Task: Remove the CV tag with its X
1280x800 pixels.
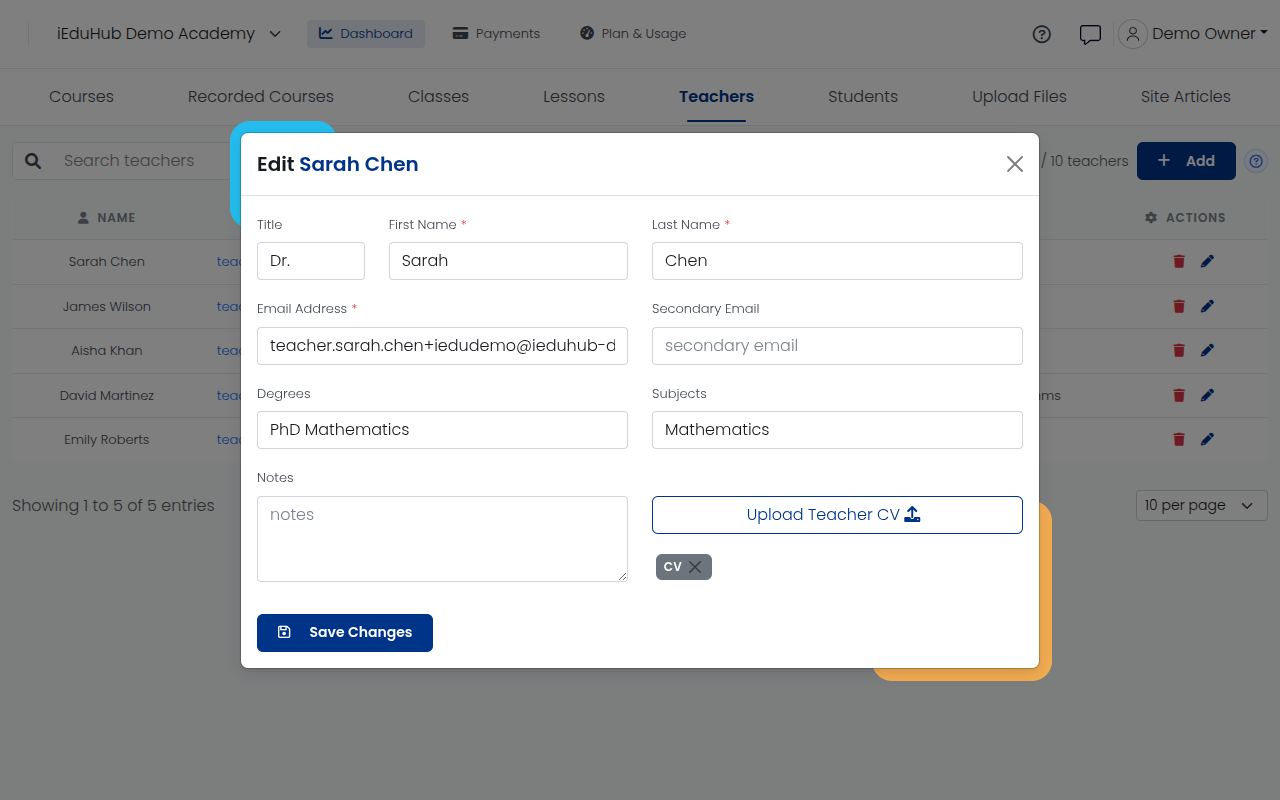Action: pos(695,567)
